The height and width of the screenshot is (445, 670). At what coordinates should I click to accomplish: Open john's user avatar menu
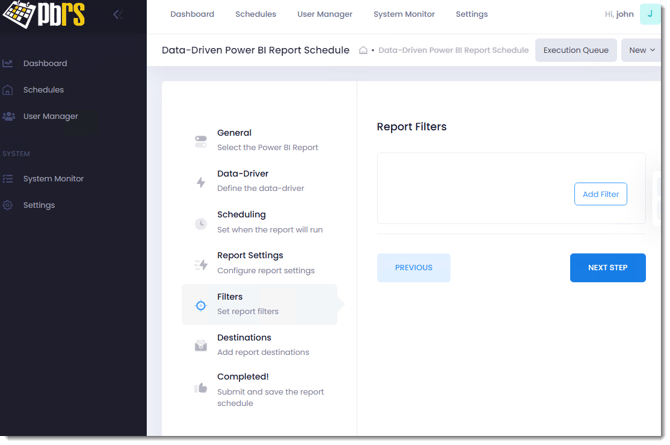click(x=650, y=14)
